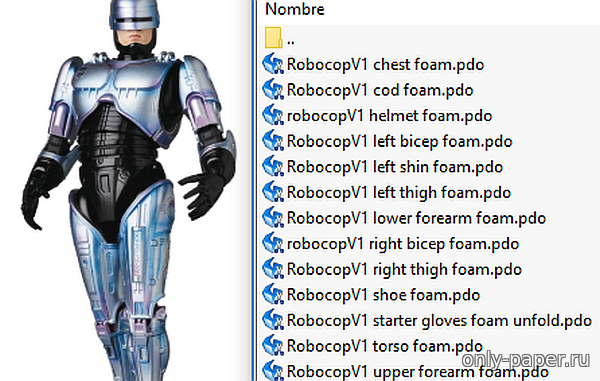Click the icon next to RobocopV1 left shin foam
Image resolution: width=600 pixels, height=381 pixels.
click(x=273, y=167)
